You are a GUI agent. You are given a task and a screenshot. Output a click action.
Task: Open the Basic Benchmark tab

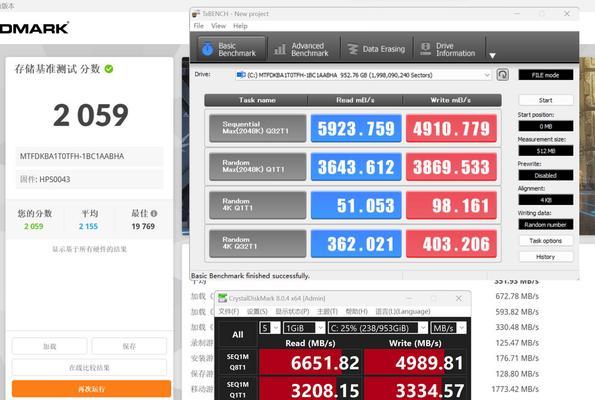tap(231, 49)
